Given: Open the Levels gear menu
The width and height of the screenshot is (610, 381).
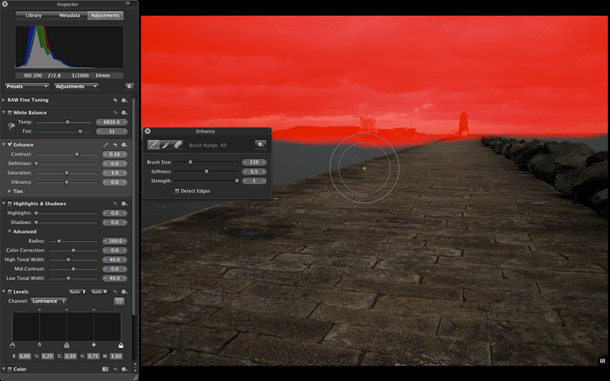Looking at the screenshot, I should pos(124,291).
